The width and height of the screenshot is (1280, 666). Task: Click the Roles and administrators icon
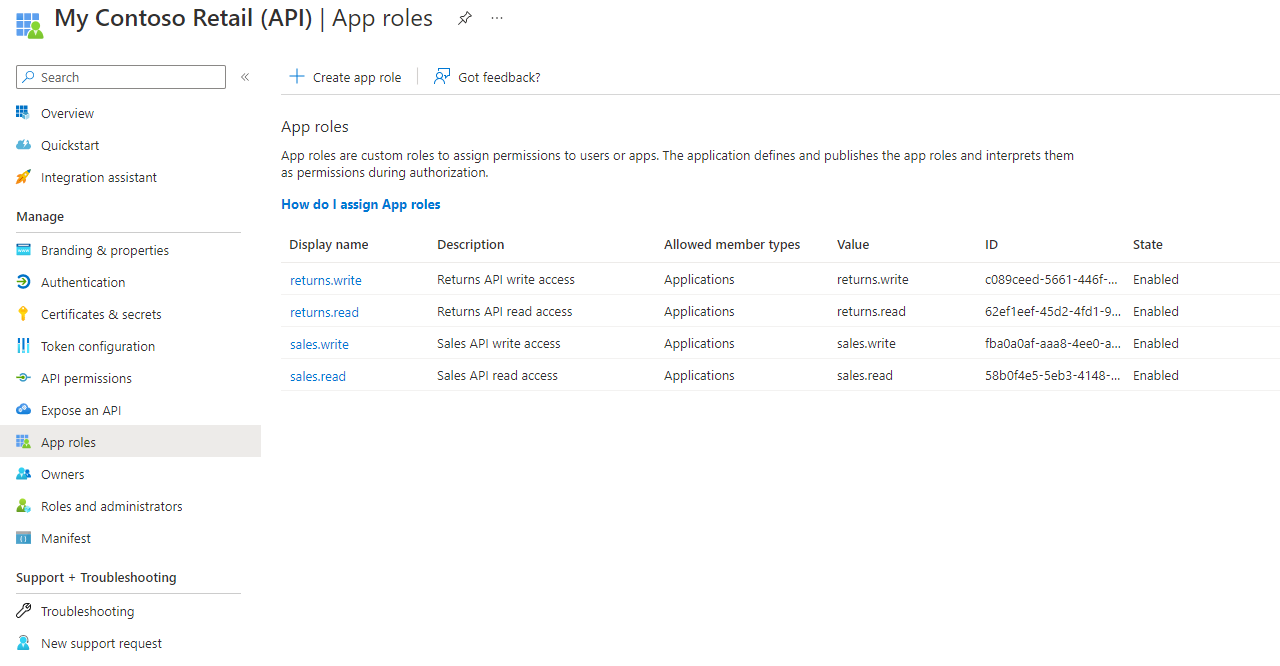click(23, 506)
